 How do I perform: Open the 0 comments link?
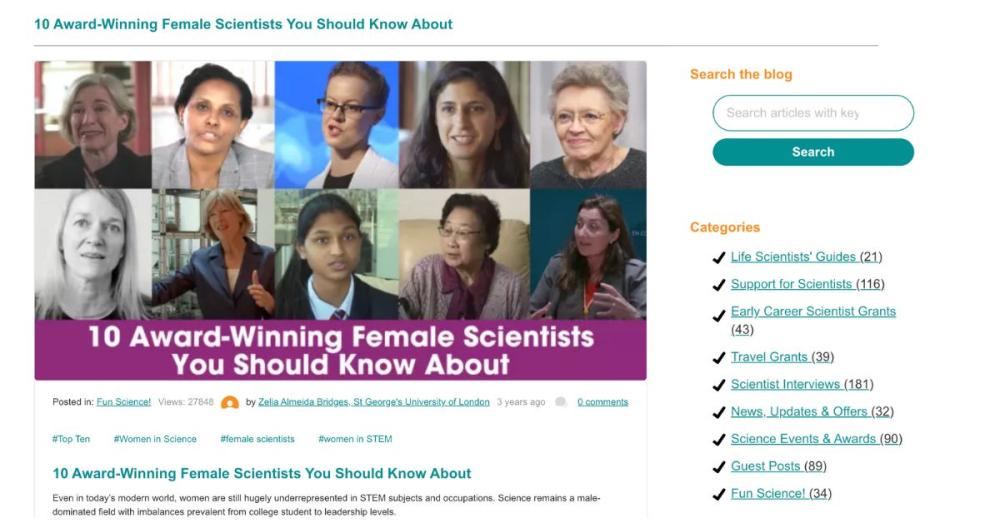[602, 402]
